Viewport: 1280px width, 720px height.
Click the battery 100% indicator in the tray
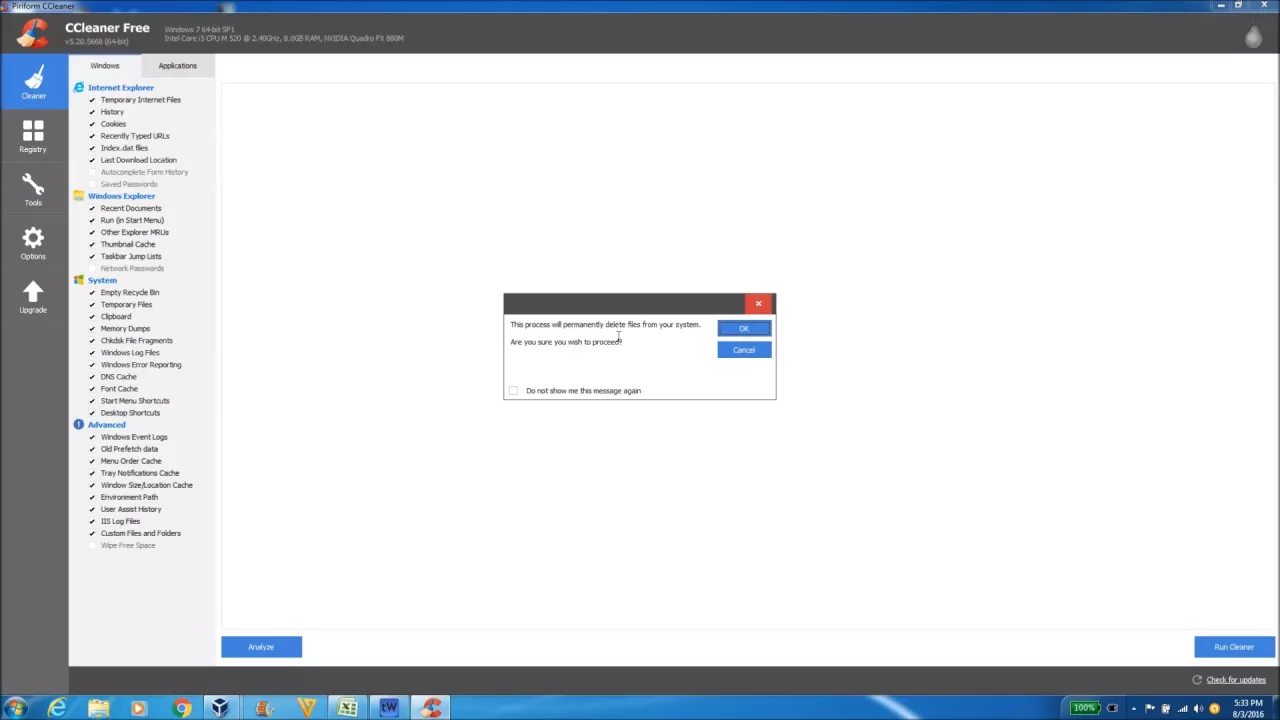click(x=1084, y=708)
